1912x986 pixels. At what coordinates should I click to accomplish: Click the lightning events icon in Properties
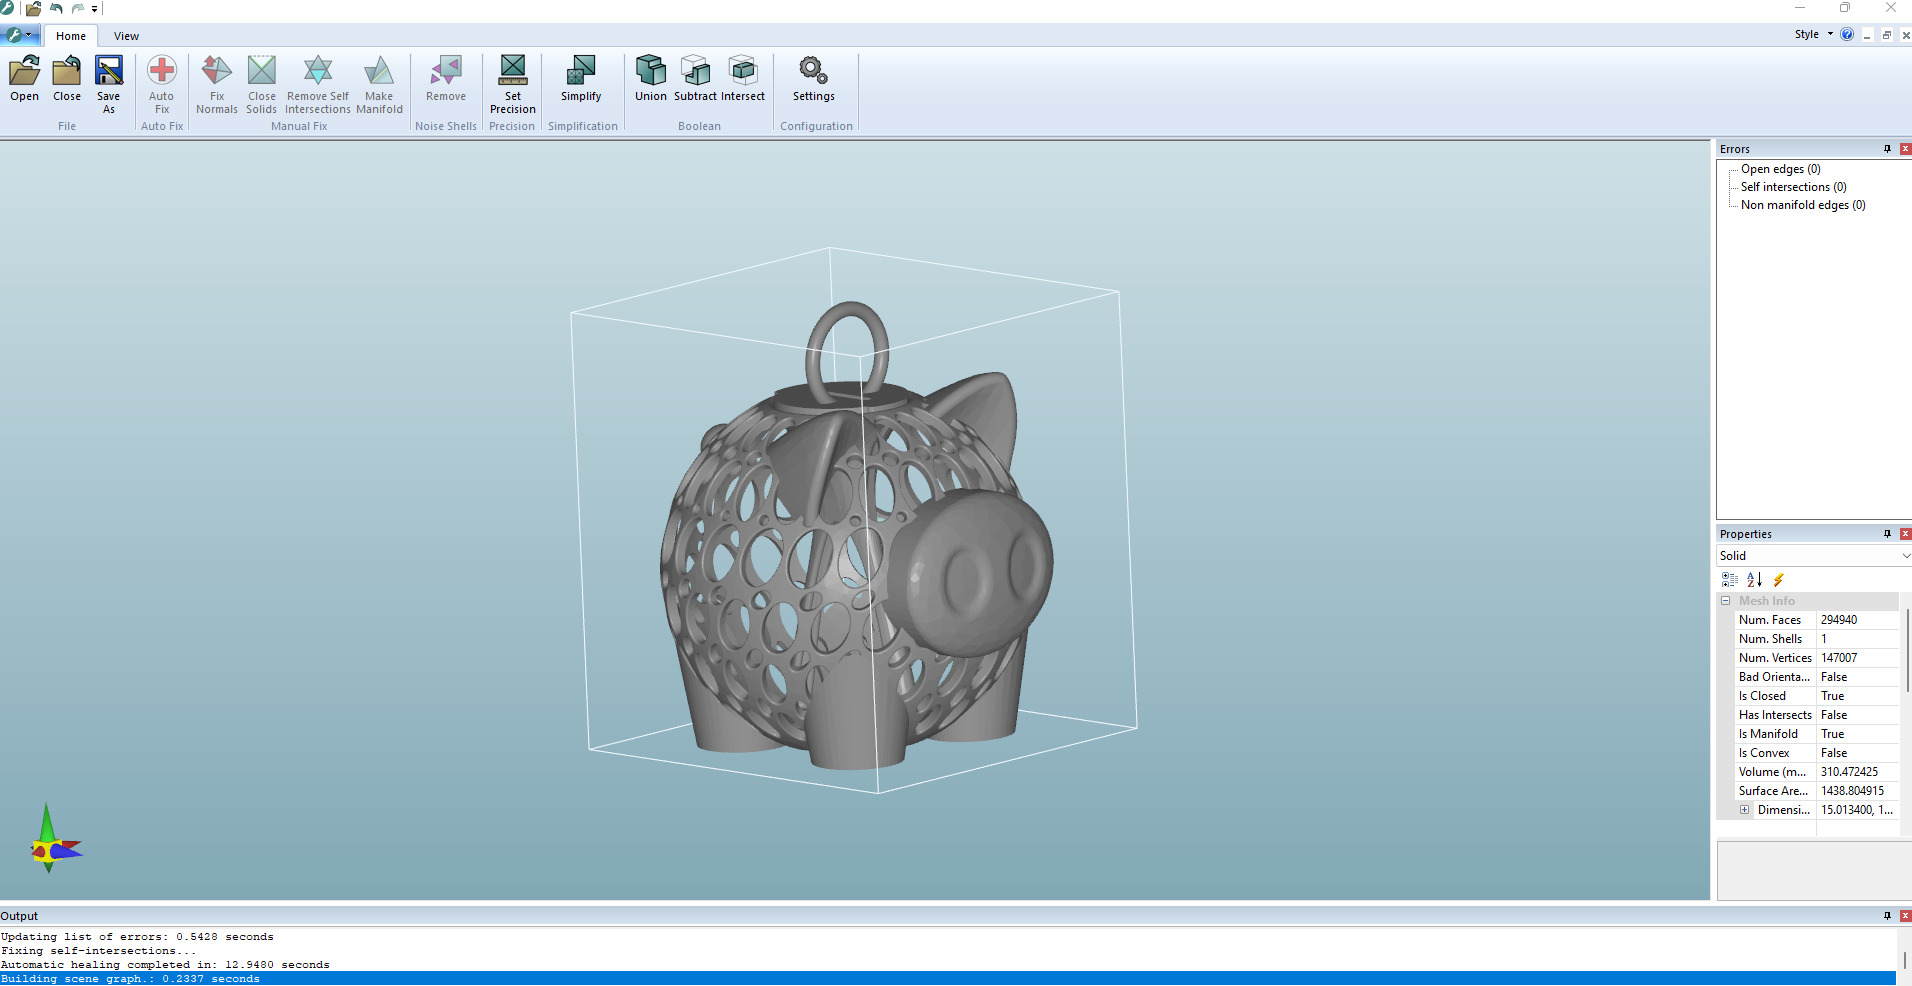(1778, 580)
